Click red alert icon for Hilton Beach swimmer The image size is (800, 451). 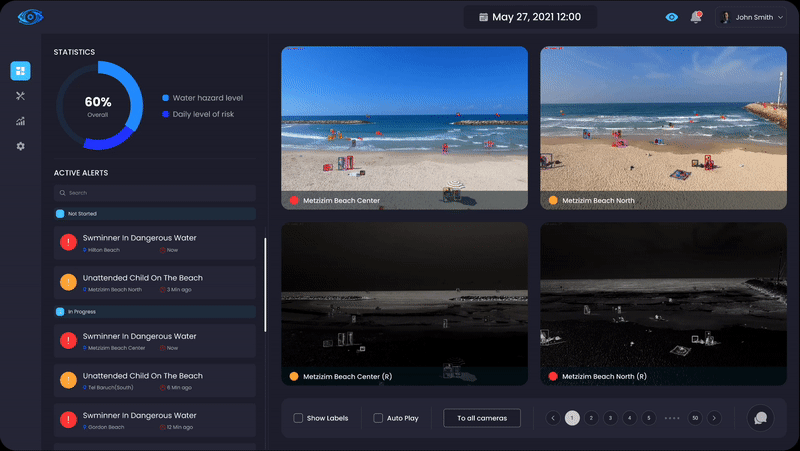click(68, 242)
